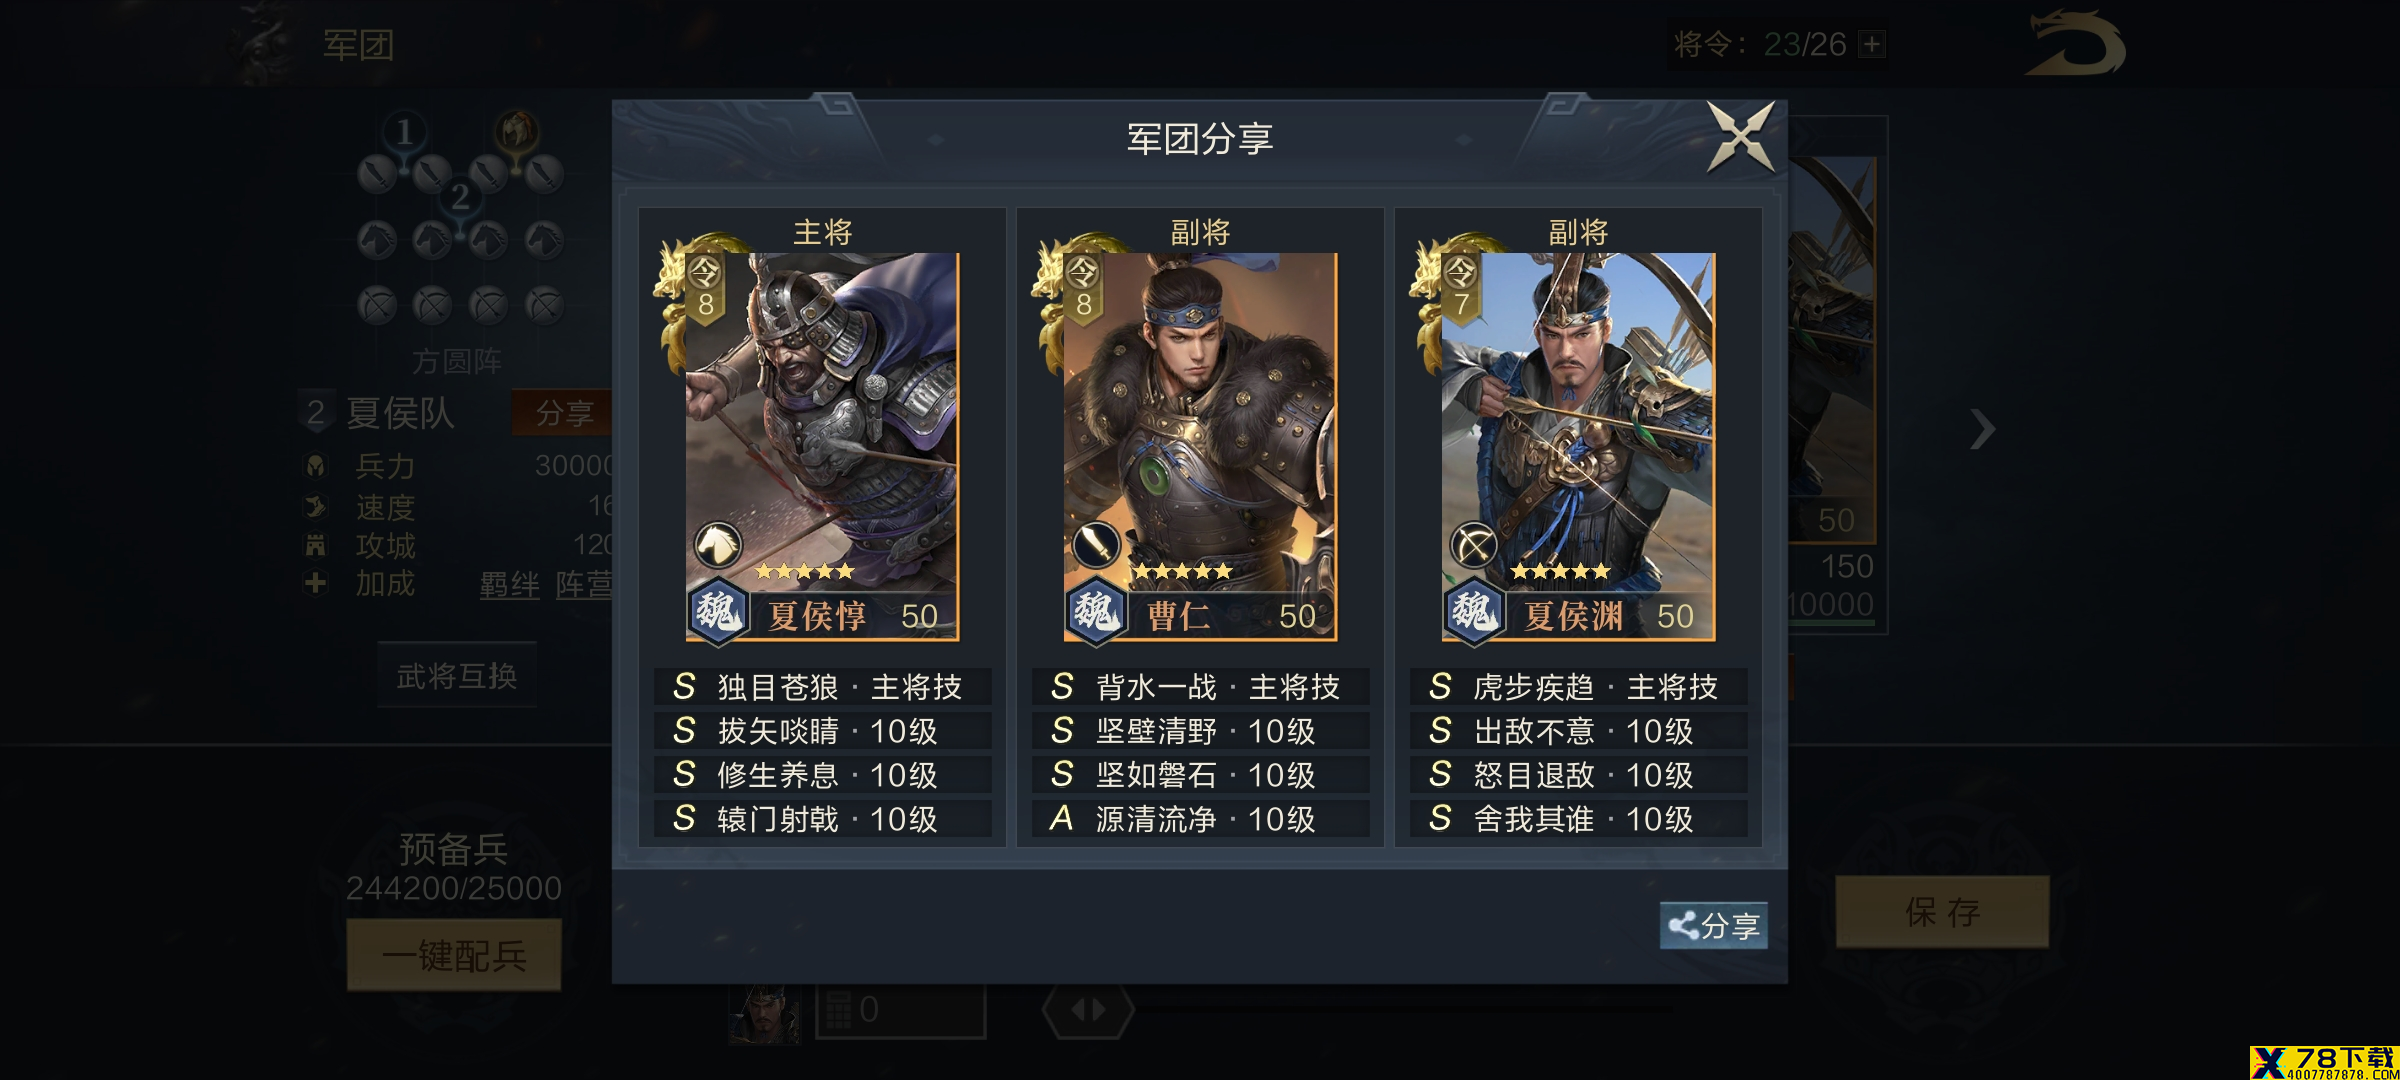Open the 夏侯惇 general card
Viewport: 2400px width, 1080px height.
[822, 446]
